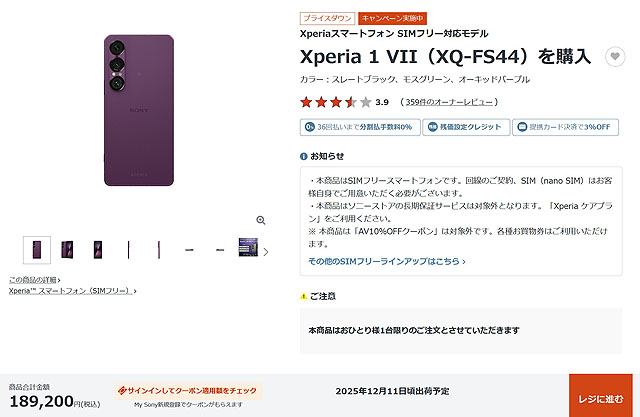Select first thumbnail of purple phone back
Screen dimensions: 640x417
click(x=37, y=250)
